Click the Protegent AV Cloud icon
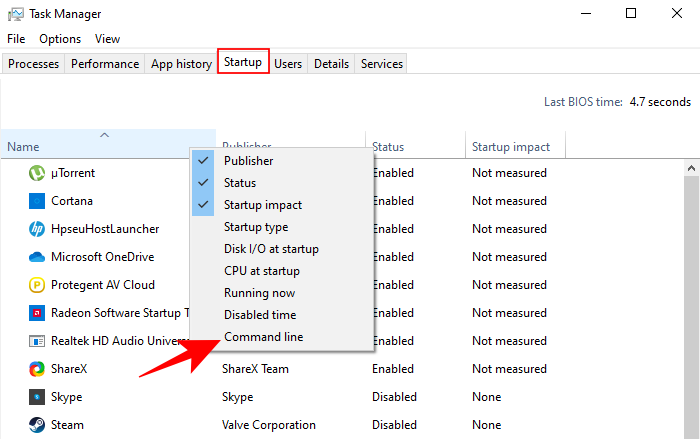This screenshot has height=439, width=700. coord(36,285)
